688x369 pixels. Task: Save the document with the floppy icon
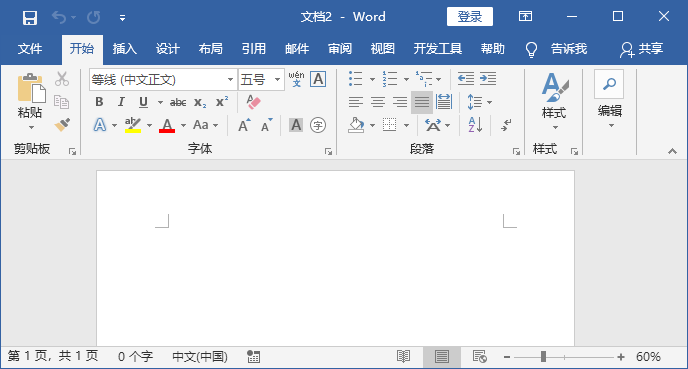coord(30,18)
